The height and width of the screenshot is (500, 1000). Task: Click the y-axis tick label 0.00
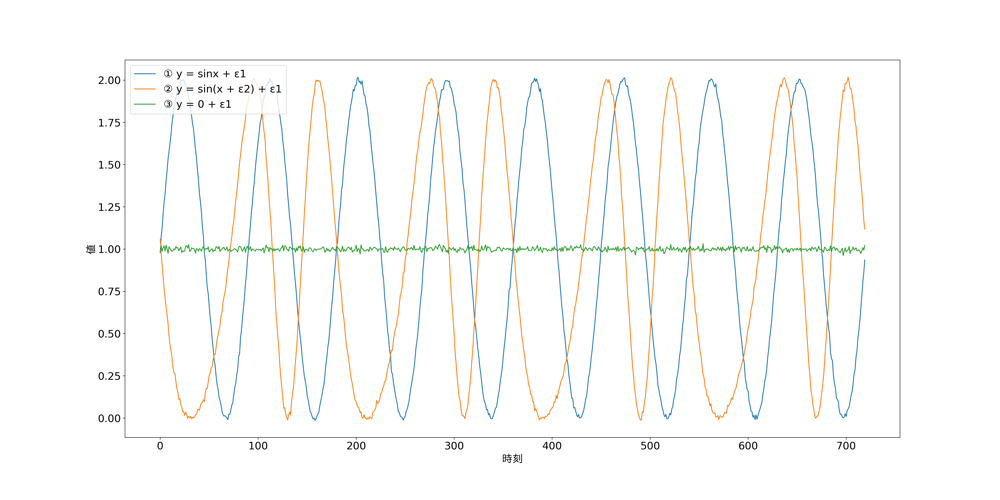coord(110,418)
